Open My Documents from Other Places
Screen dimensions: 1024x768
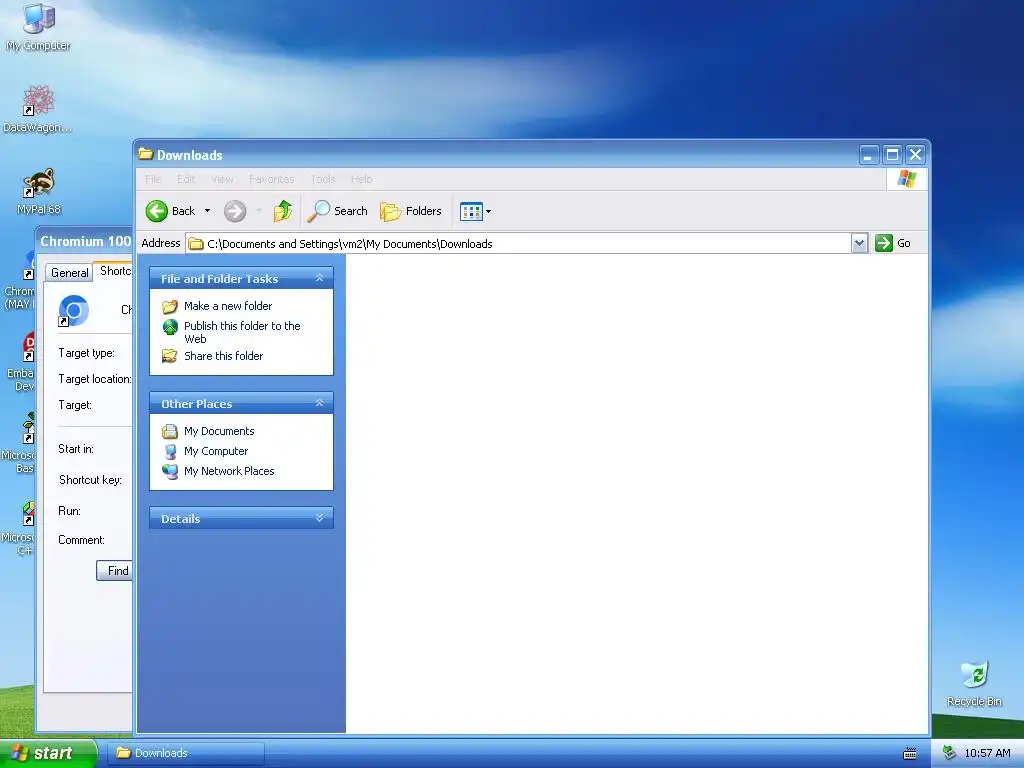pos(219,431)
